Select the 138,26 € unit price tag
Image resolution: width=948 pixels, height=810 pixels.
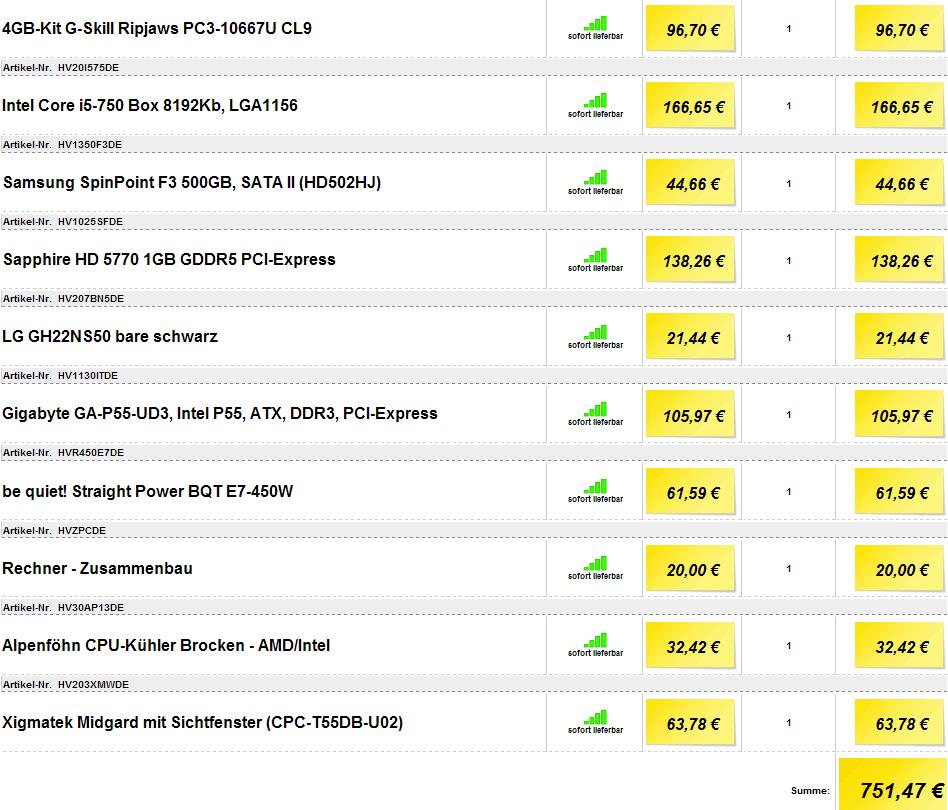[690, 260]
